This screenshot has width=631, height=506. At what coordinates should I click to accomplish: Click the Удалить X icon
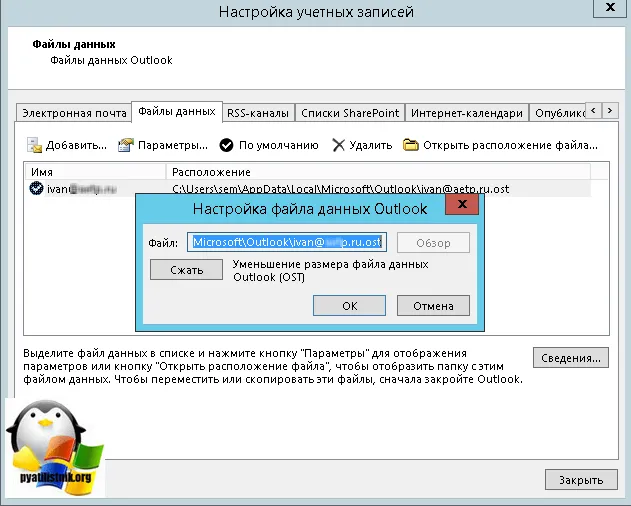(338, 145)
